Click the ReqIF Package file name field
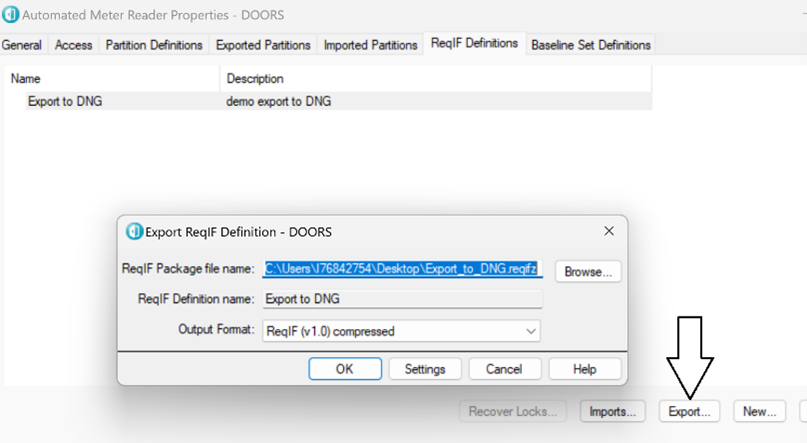Image resolution: width=807 pixels, height=443 pixels. (x=401, y=269)
